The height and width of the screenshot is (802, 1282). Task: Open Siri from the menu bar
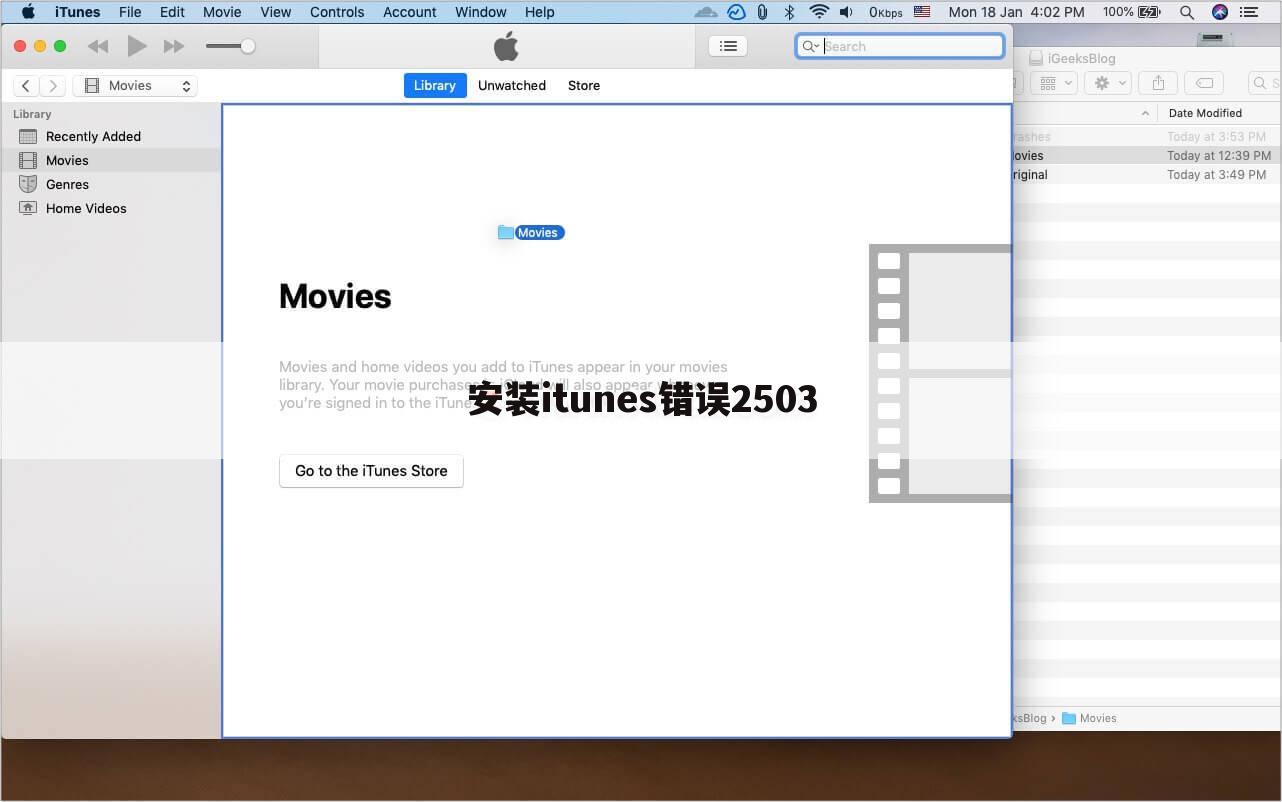(1219, 12)
